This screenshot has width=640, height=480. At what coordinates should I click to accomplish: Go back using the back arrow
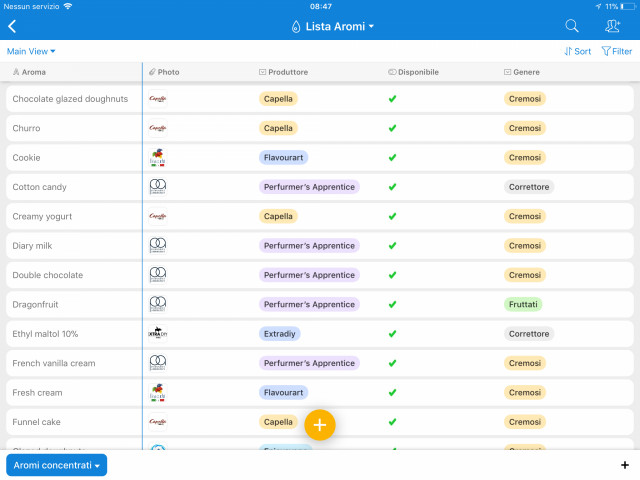point(12,27)
